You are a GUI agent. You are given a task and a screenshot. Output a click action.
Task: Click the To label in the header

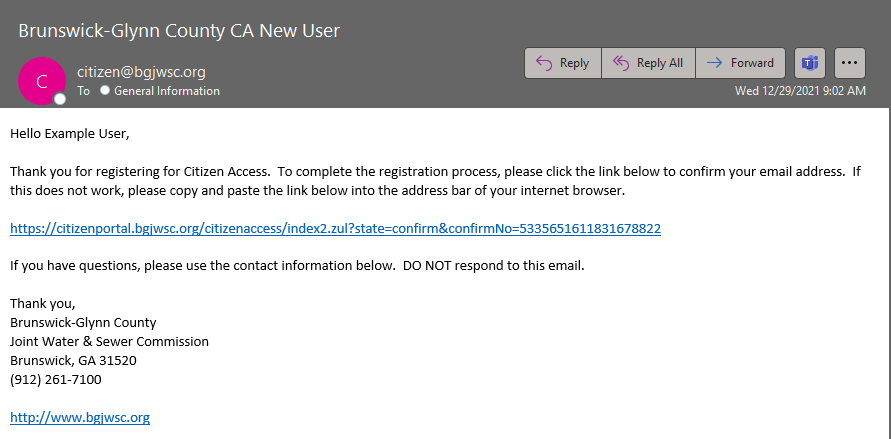coord(84,91)
